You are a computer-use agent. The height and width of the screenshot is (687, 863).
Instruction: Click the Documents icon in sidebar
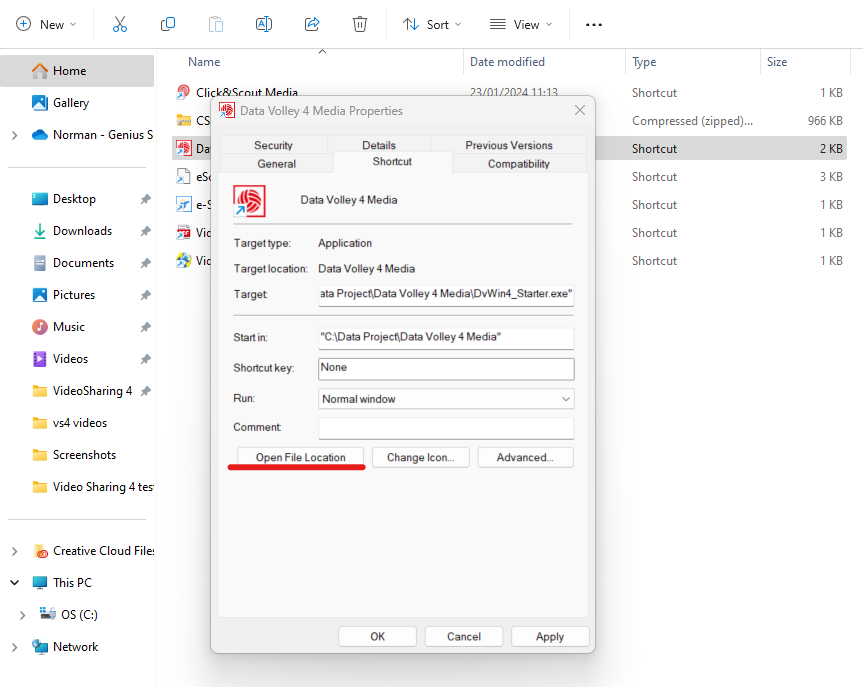40,263
